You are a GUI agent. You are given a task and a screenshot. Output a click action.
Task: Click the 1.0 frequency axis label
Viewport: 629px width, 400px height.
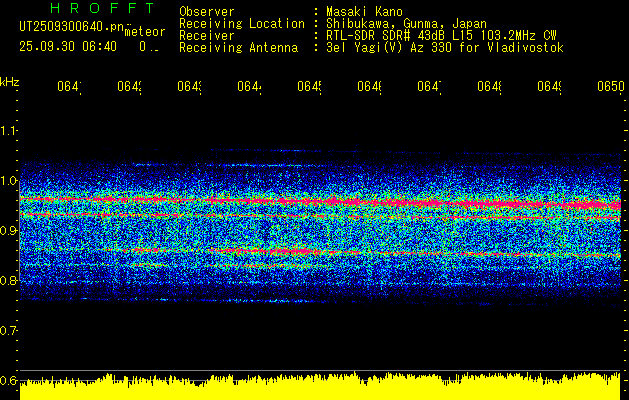point(8,181)
